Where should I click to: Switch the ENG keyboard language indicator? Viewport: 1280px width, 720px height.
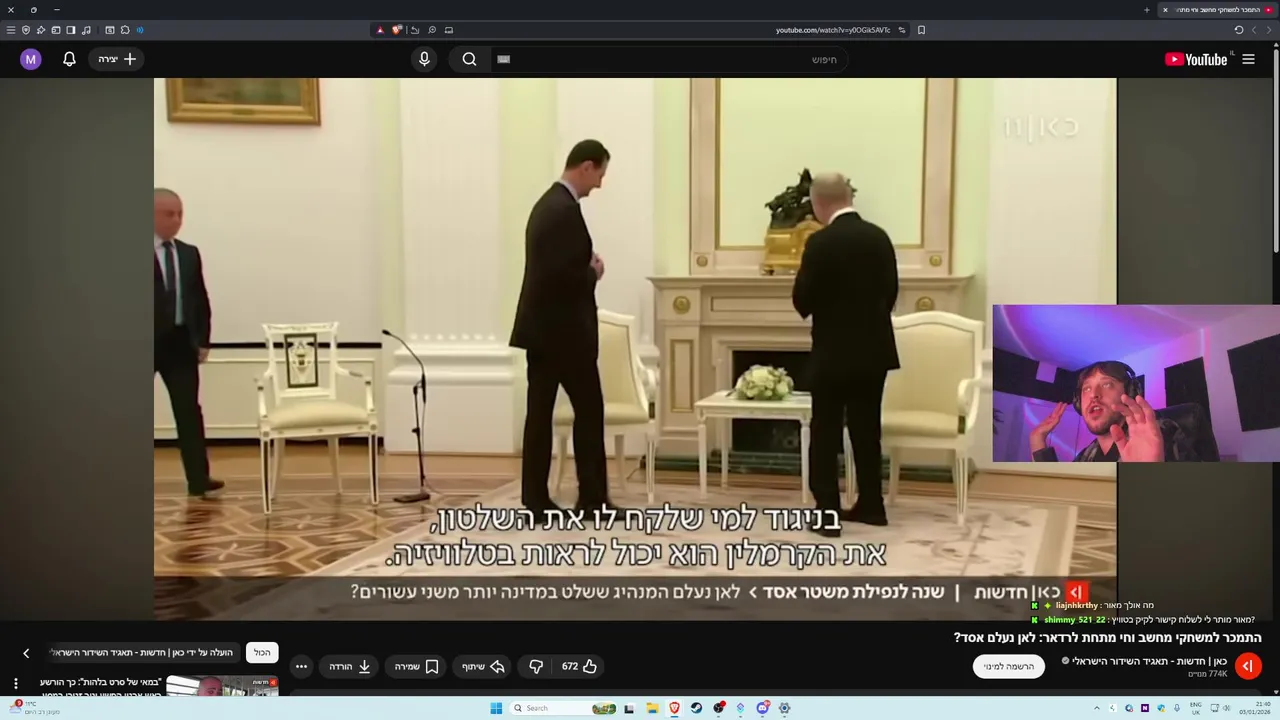[1195, 708]
